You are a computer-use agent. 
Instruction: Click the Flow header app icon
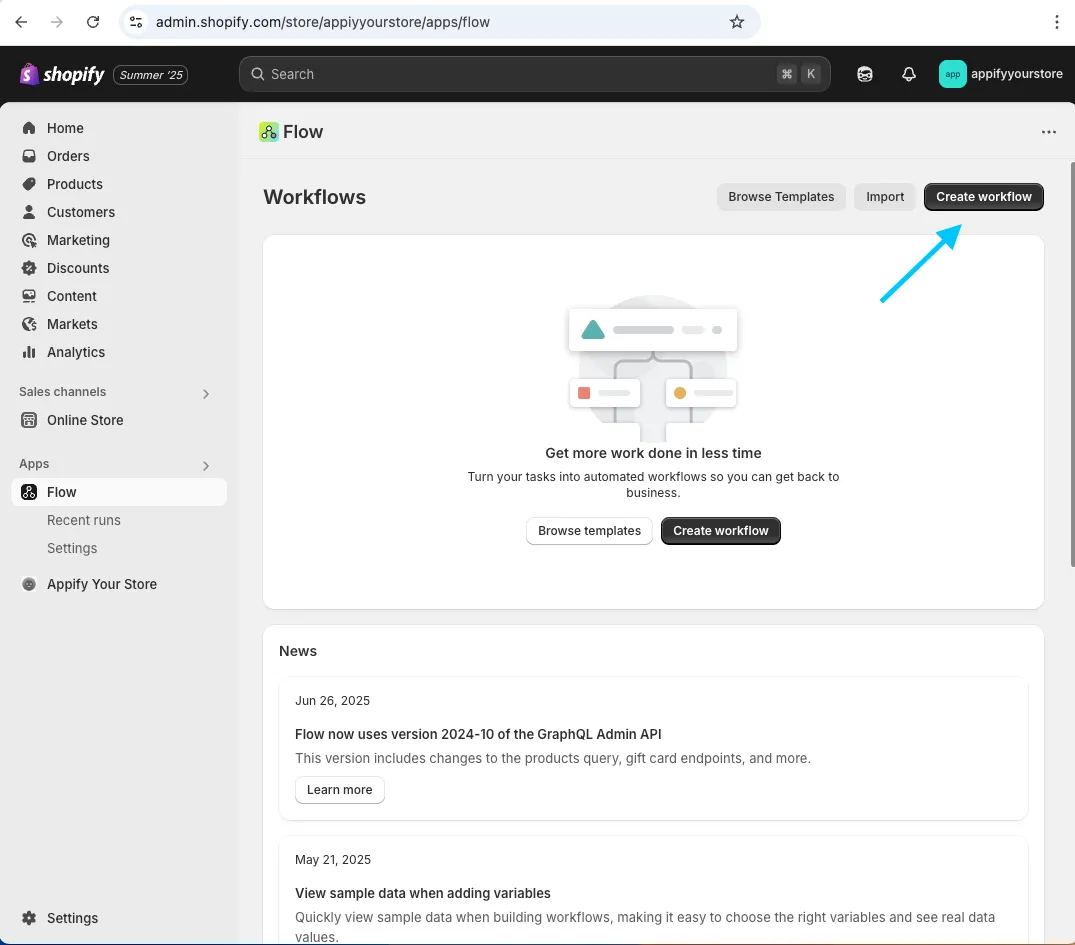(269, 132)
